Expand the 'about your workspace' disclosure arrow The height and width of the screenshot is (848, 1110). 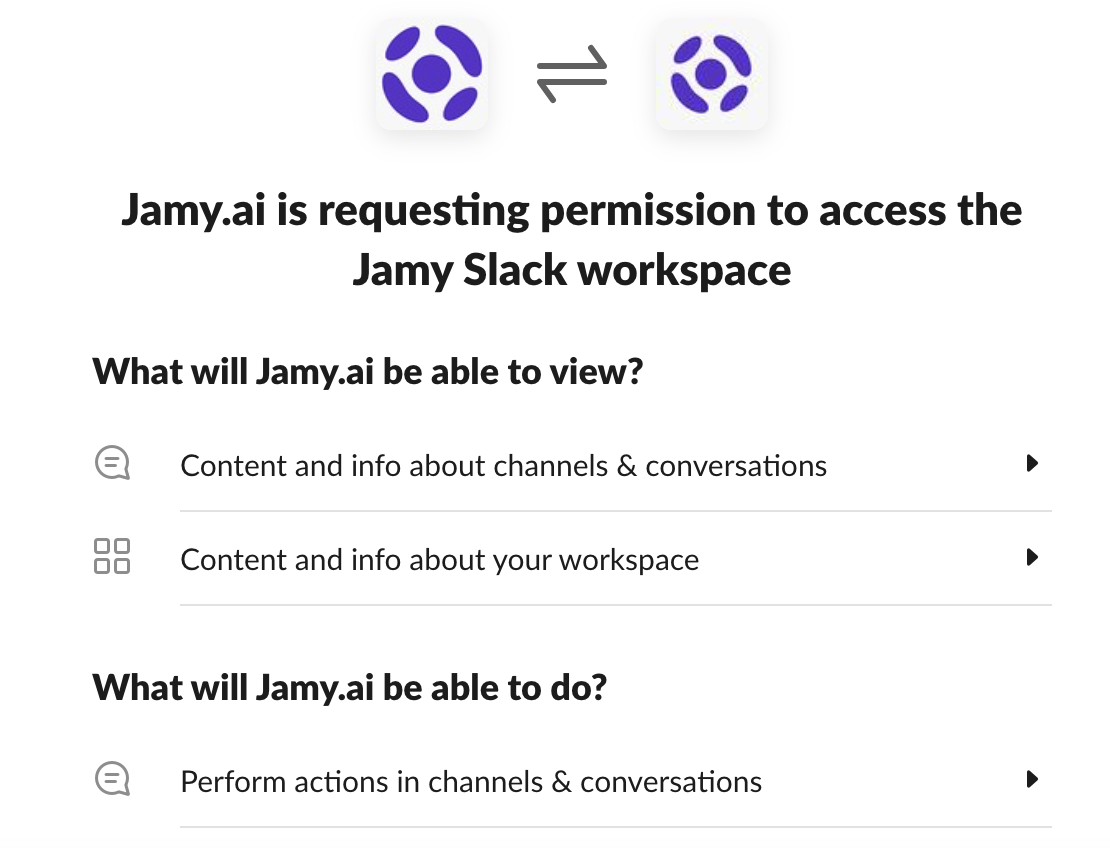[x=1033, y=557]
